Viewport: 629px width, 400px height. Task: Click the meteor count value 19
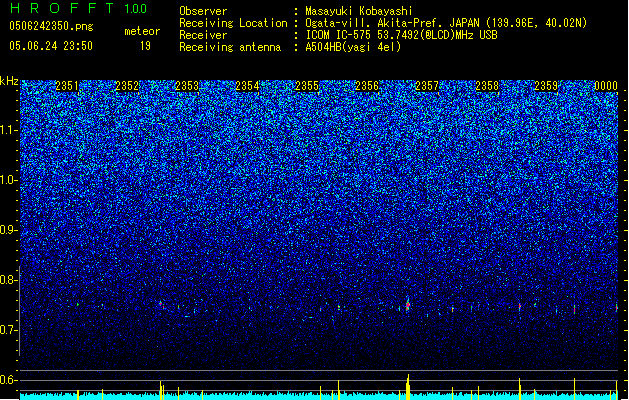coord(145,46)
